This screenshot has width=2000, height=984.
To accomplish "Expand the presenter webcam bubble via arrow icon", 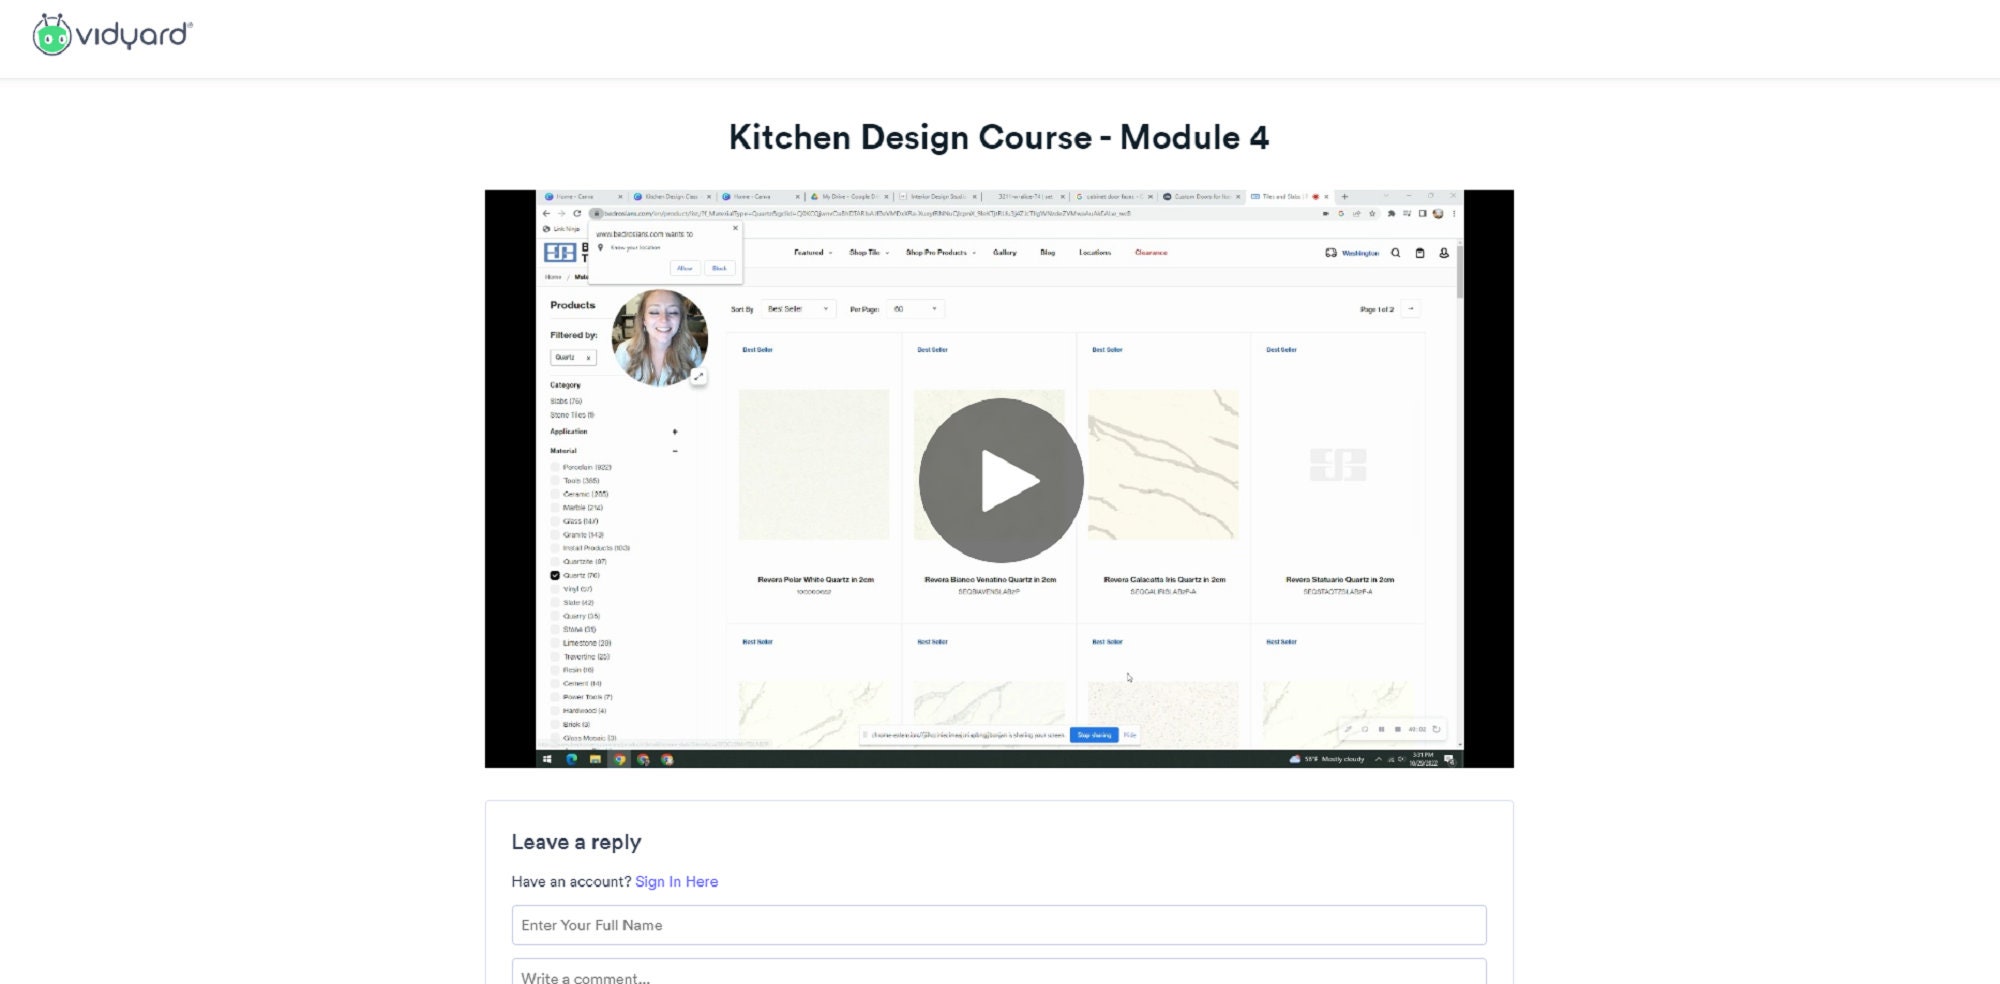I will [x=699, y=375].
